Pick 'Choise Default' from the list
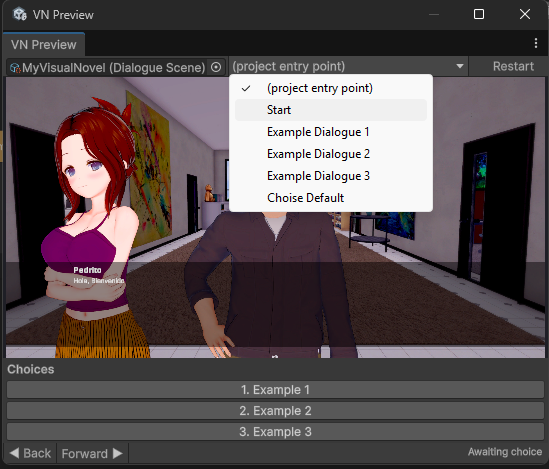 click(x=331, y=198)
